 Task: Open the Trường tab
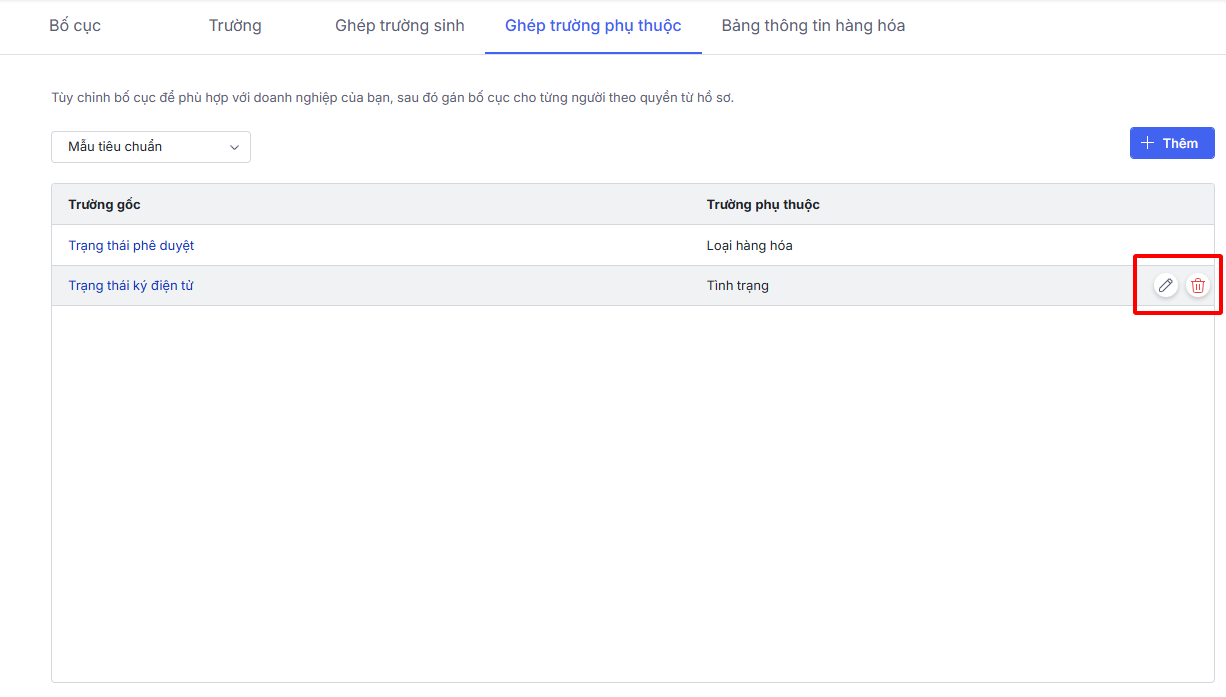coord(235,26)
